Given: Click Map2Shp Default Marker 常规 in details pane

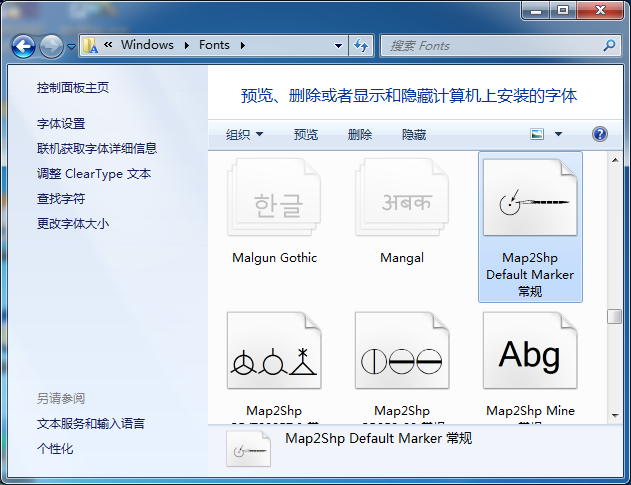Looking at the screenshot, I should 378,438.
